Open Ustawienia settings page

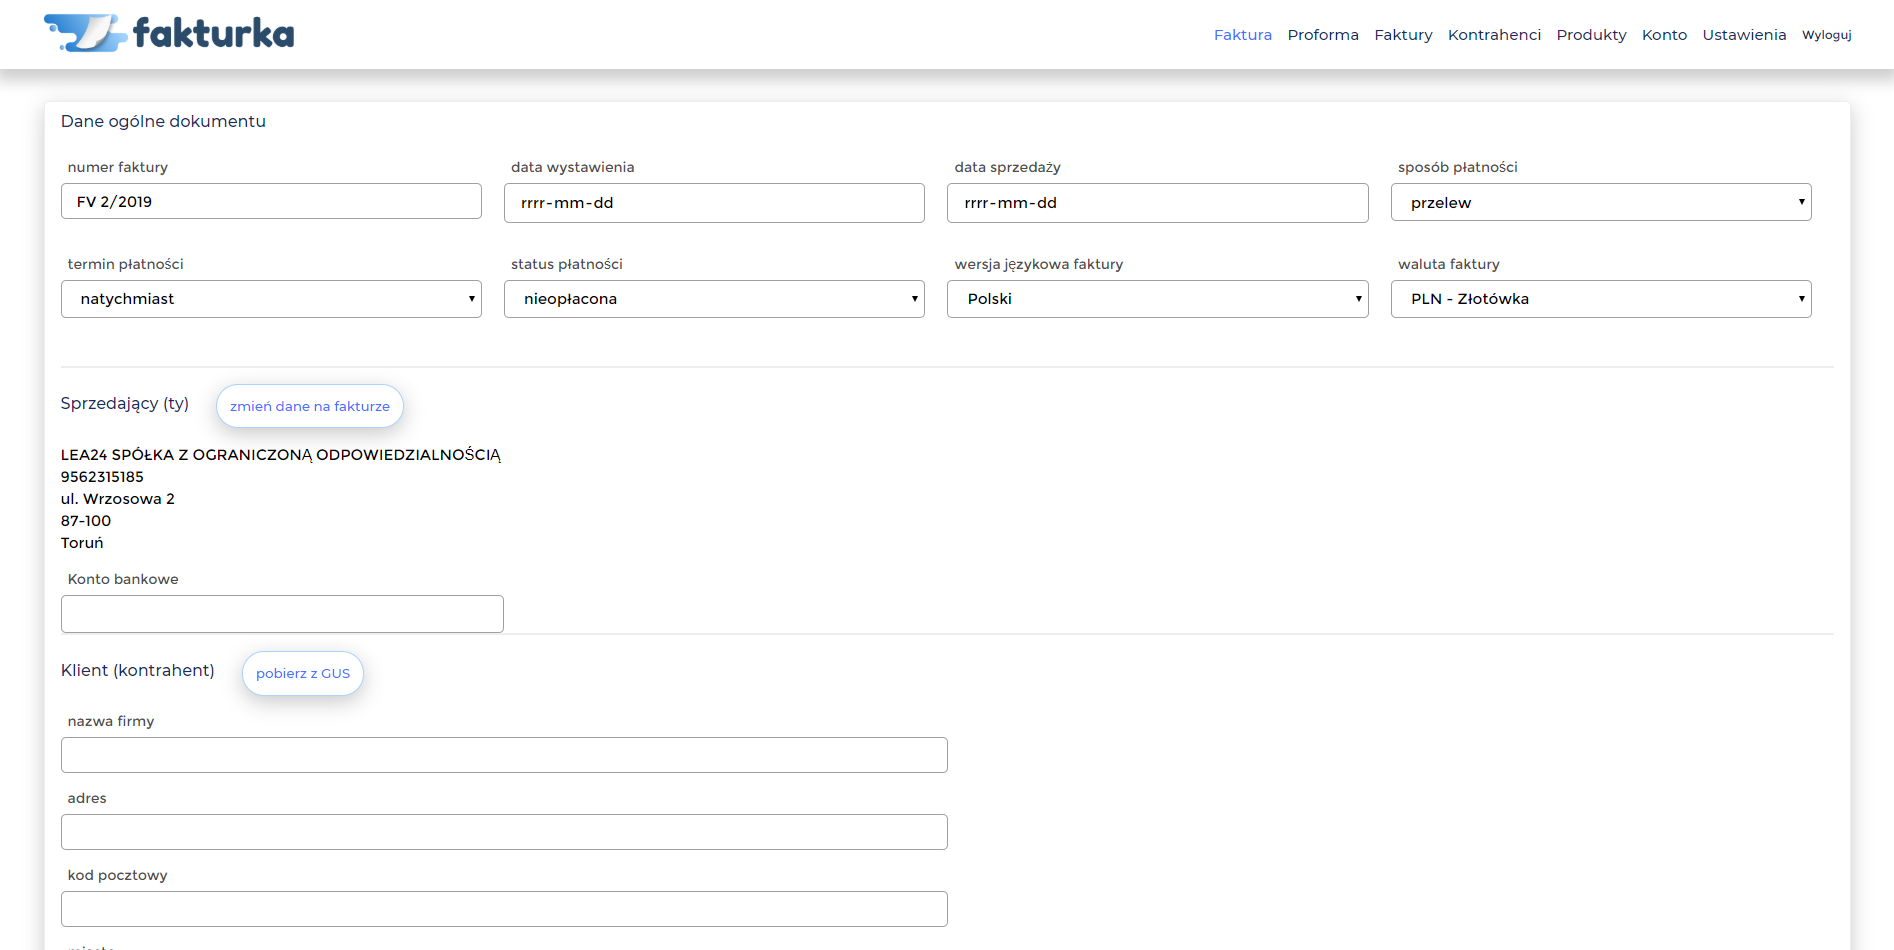point(1743,35)
